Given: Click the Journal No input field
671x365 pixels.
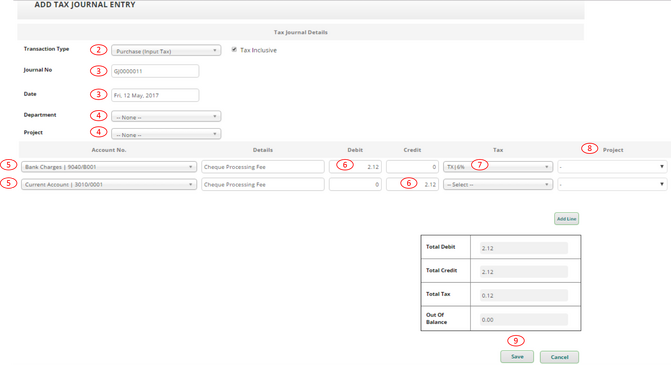Looking at the screenshot, I should point(155,71).
